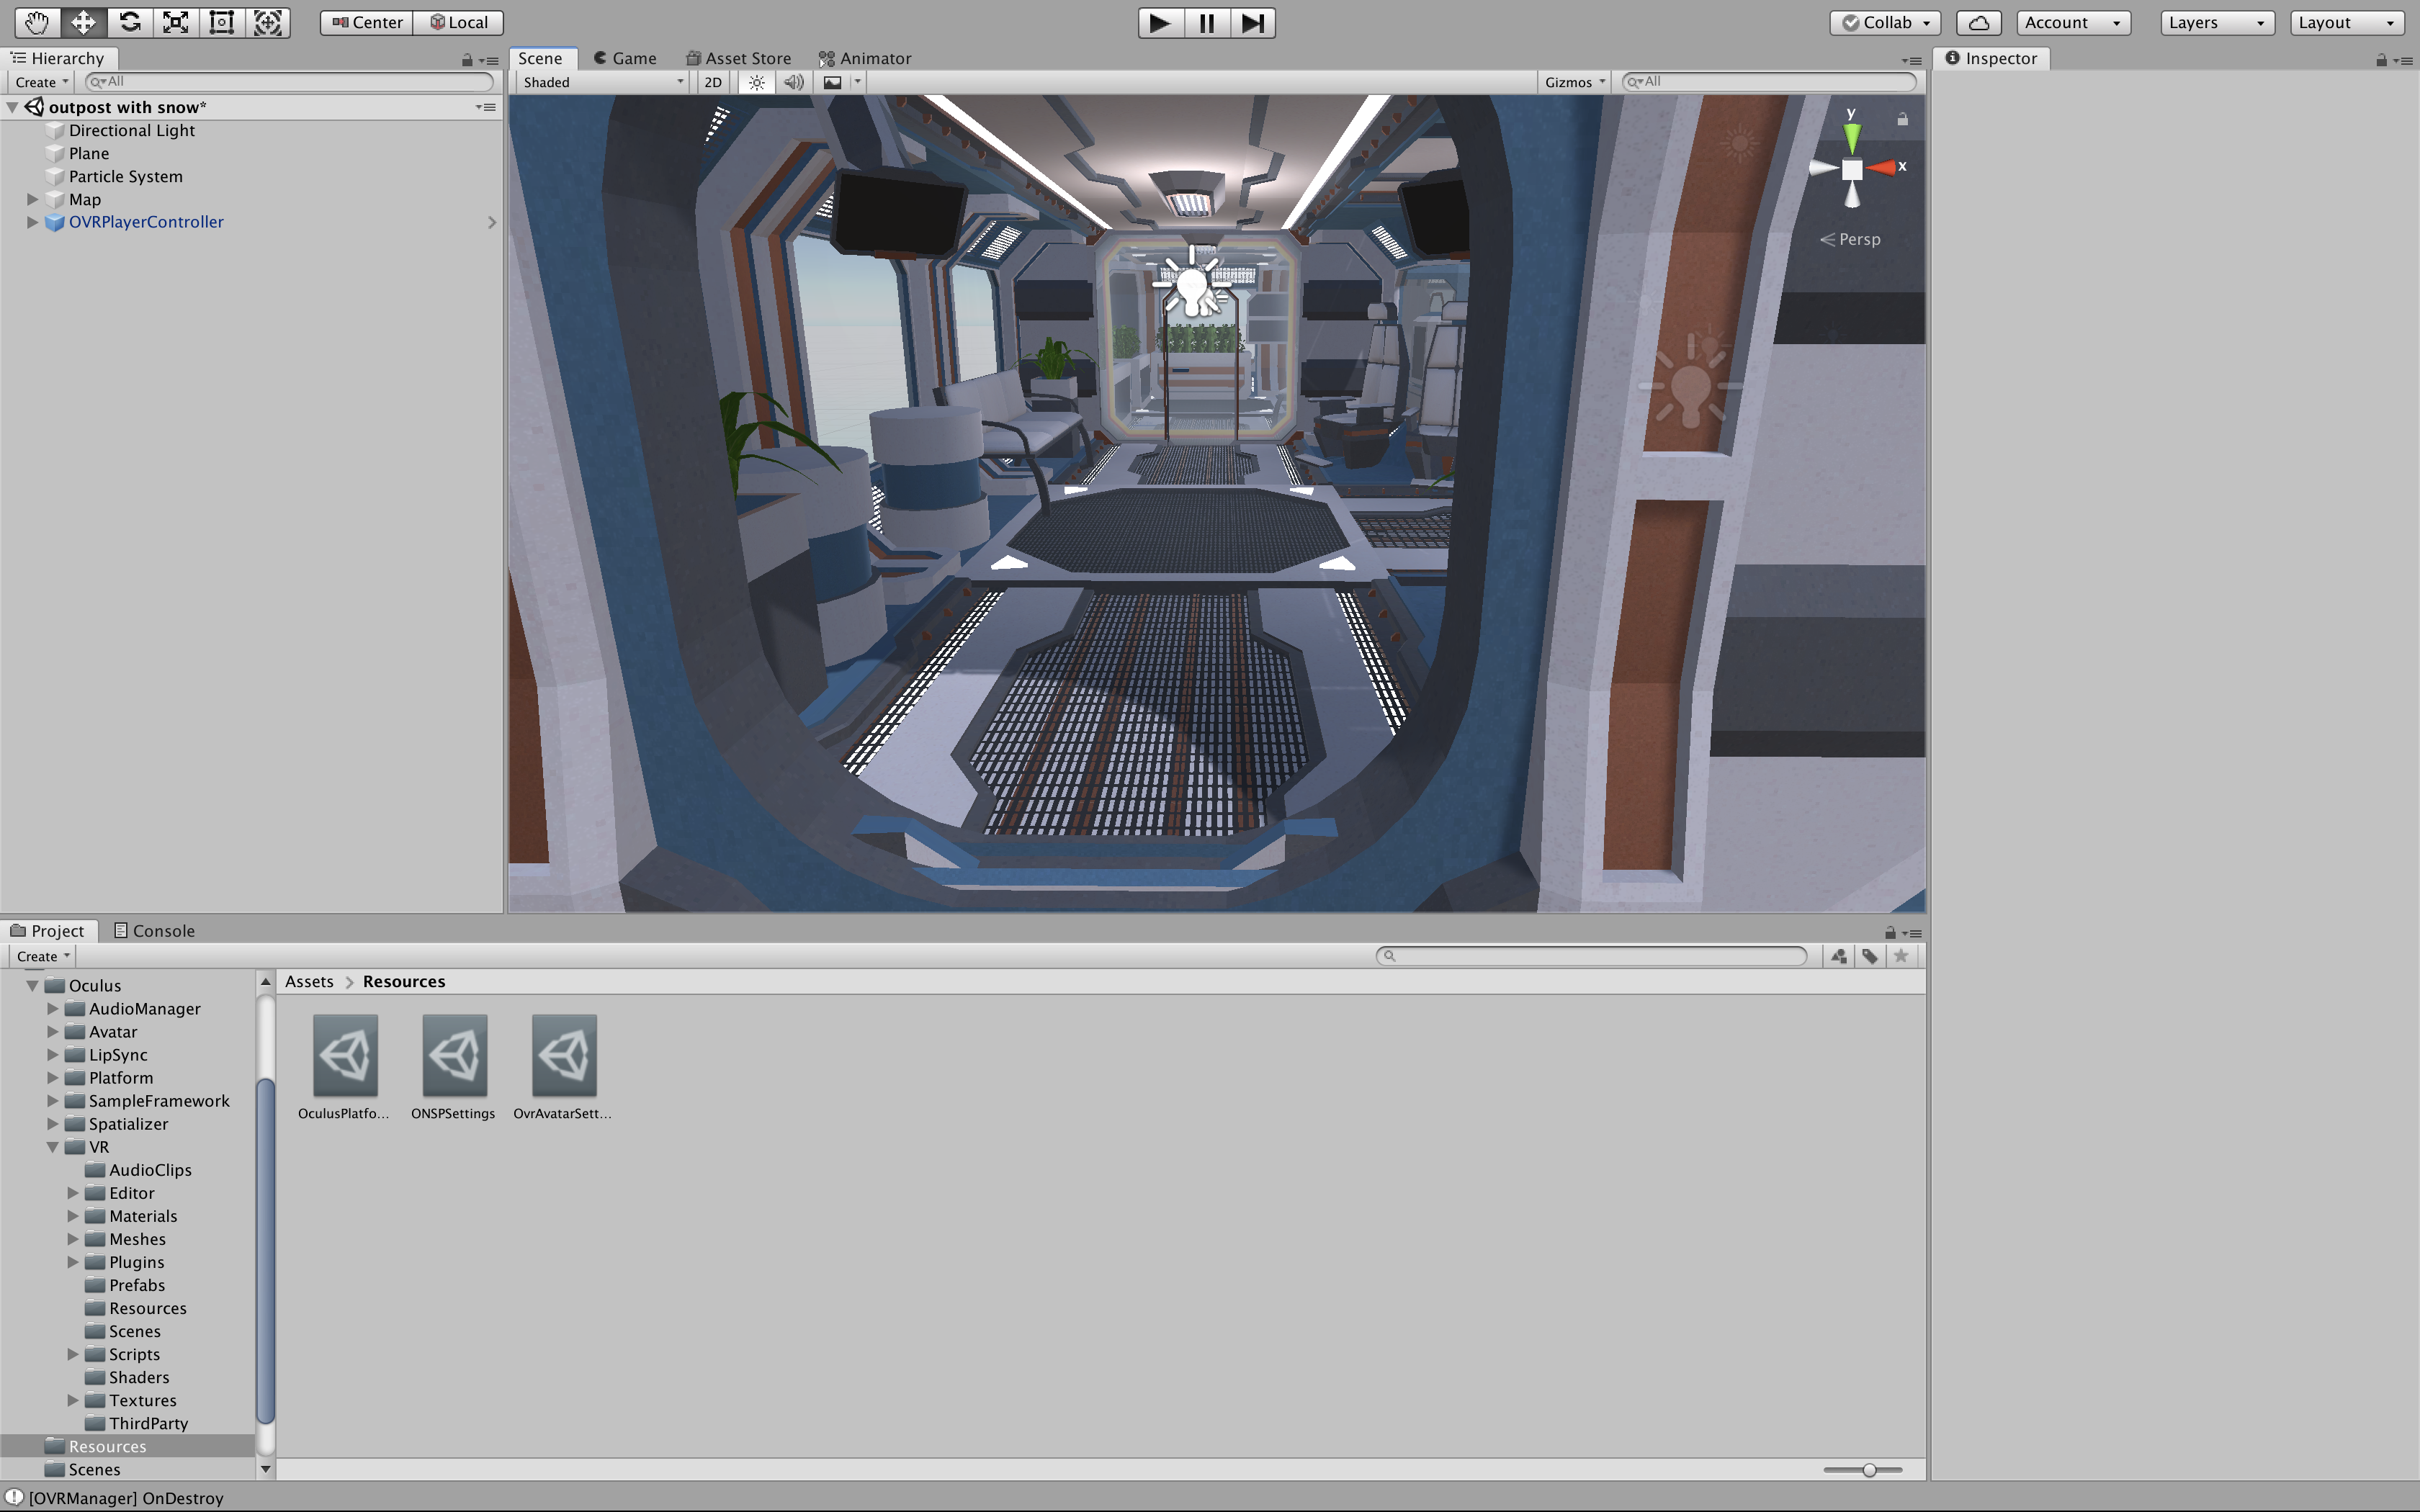Open the Gizmos dropdown
This screenshot has width=2420, height=1512.
tap(1574, 82)
